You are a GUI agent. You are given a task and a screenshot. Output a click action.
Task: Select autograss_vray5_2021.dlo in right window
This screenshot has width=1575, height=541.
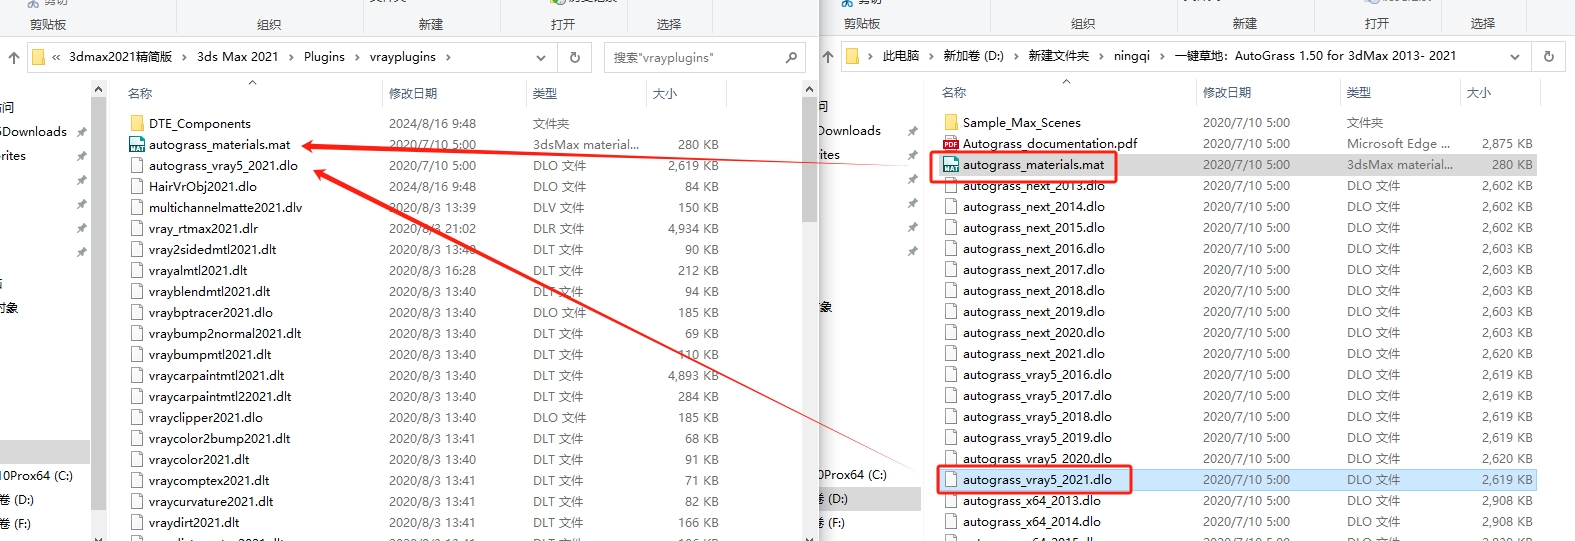[x=1037, y=479]
